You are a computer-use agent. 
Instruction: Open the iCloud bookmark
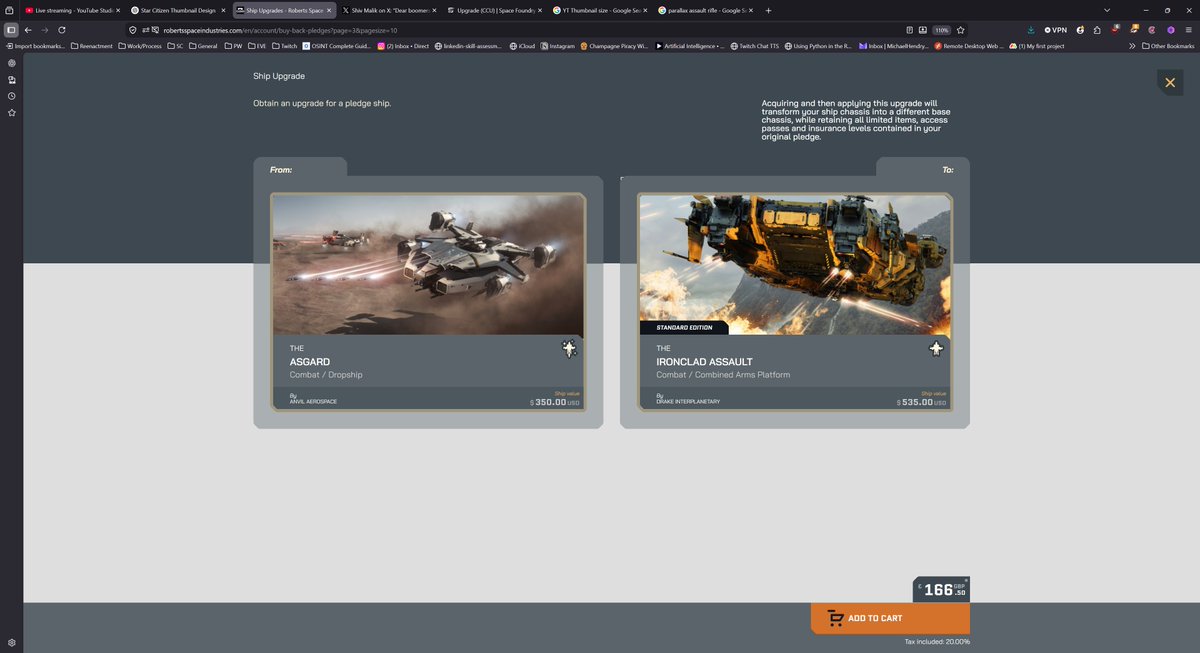522,46
